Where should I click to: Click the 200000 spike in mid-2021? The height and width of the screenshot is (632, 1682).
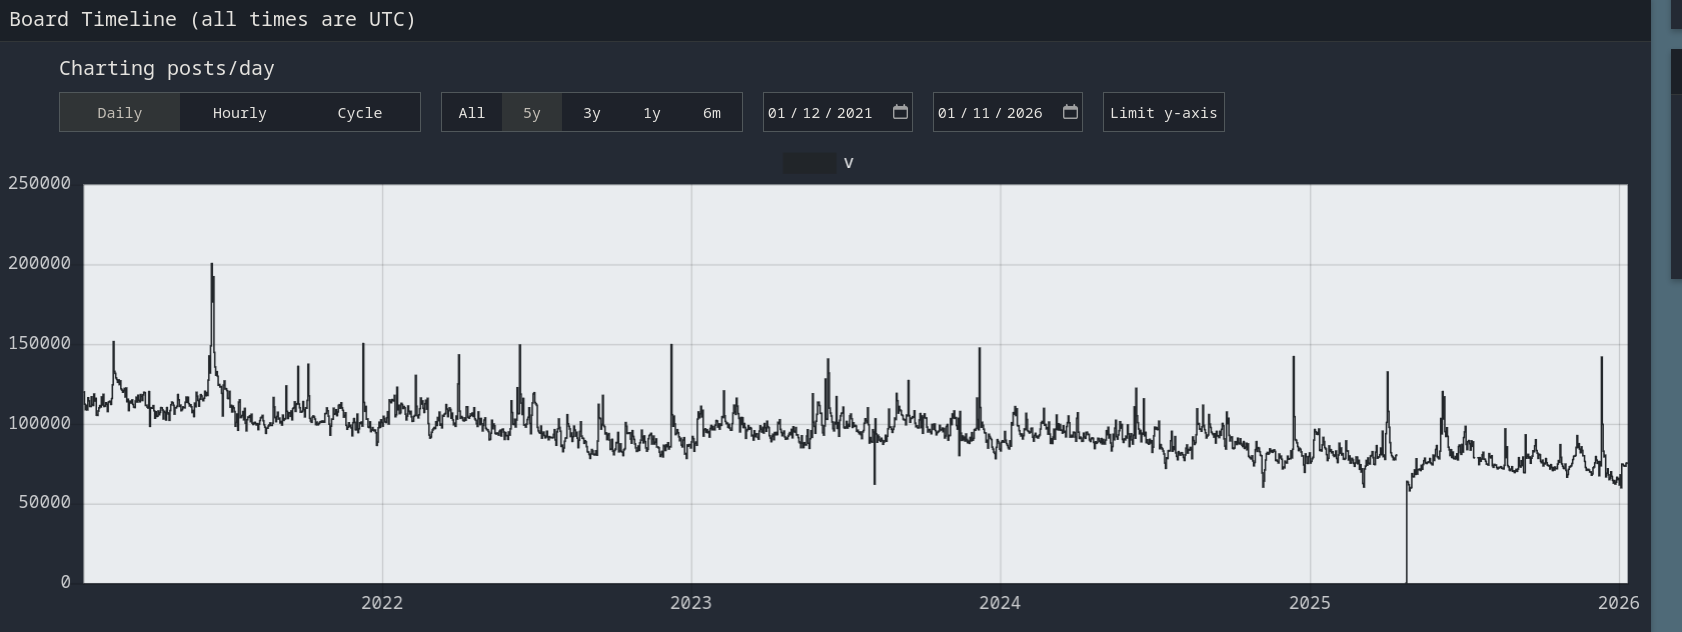(x=211, y=265)
